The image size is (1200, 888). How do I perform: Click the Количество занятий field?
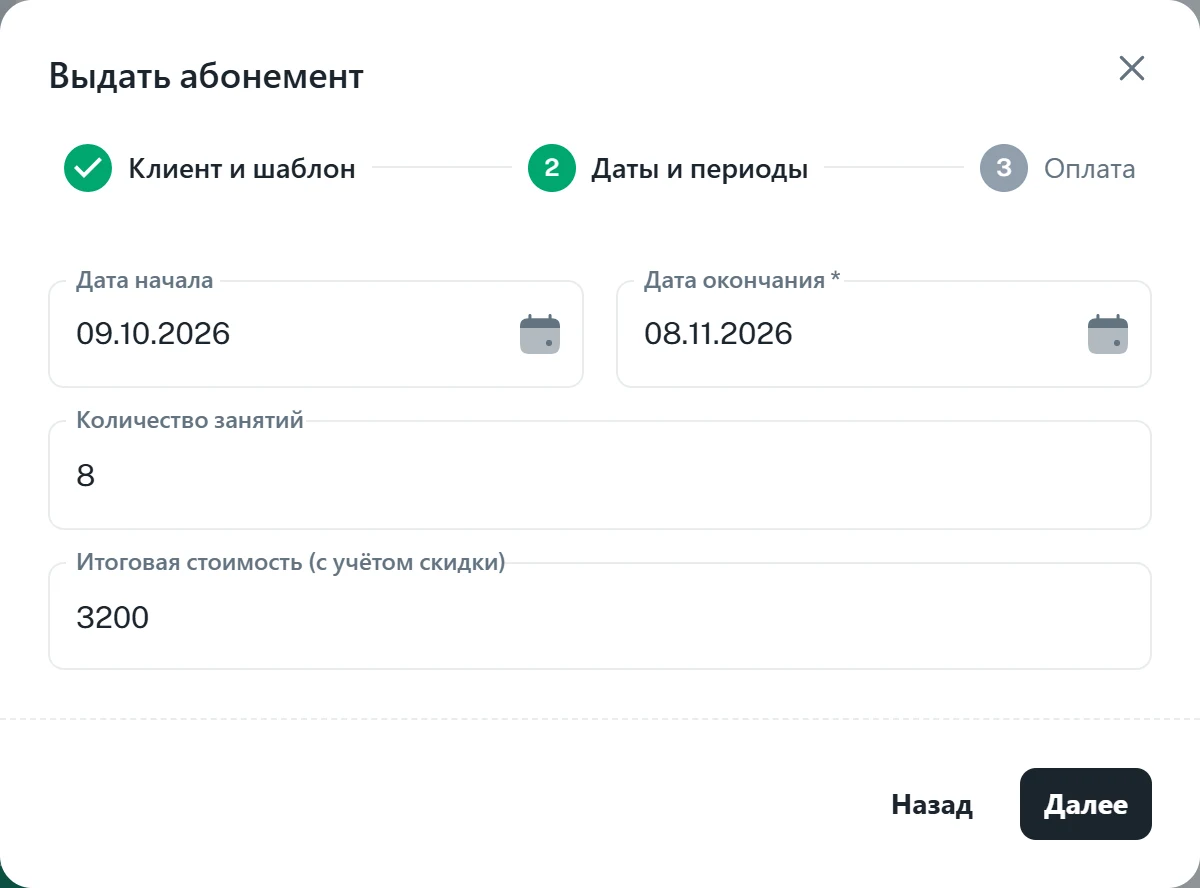coord(600,475)
